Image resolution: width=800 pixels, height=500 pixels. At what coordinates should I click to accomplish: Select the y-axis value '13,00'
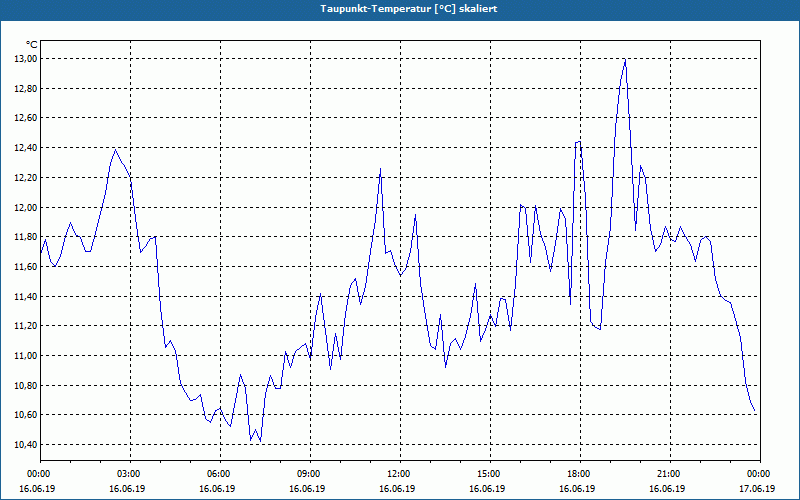26,59
